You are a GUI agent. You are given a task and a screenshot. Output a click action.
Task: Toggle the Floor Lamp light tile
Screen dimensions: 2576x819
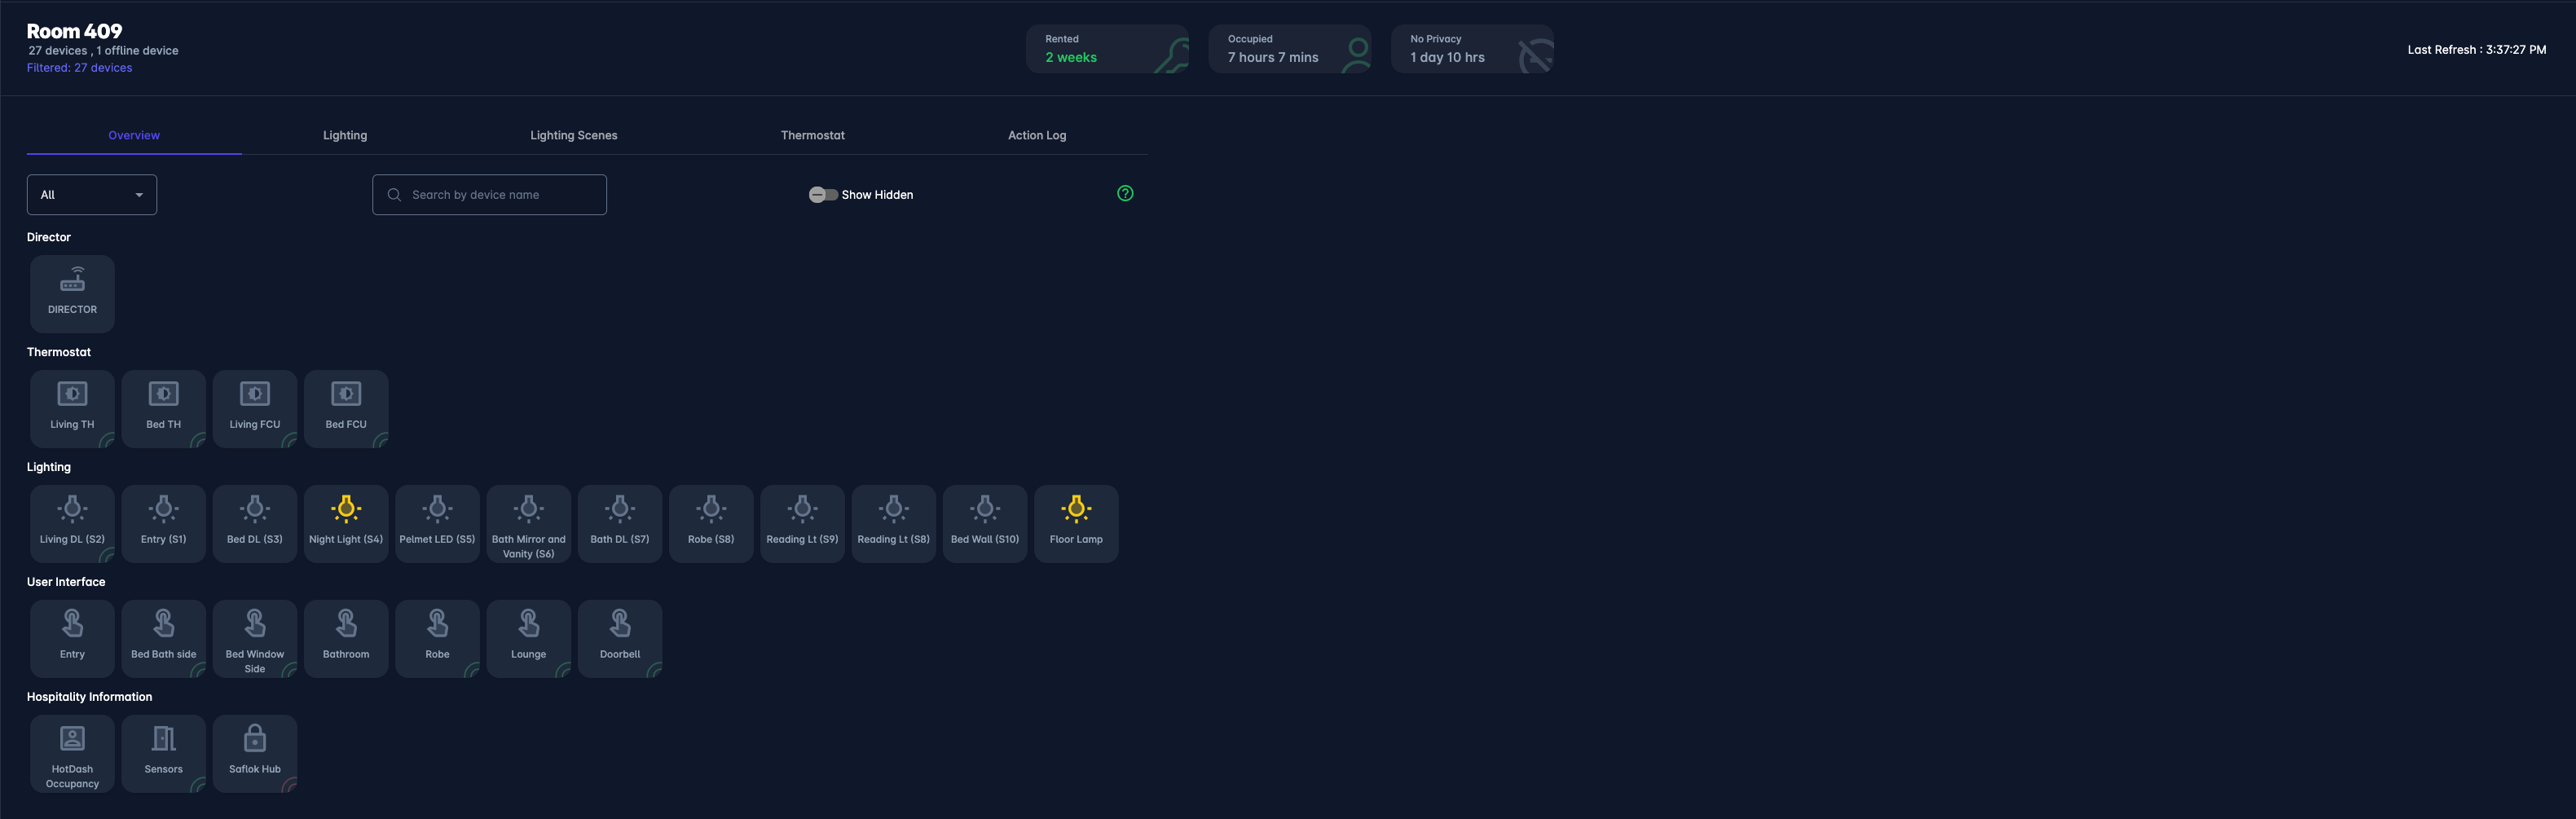point(1076,523)
